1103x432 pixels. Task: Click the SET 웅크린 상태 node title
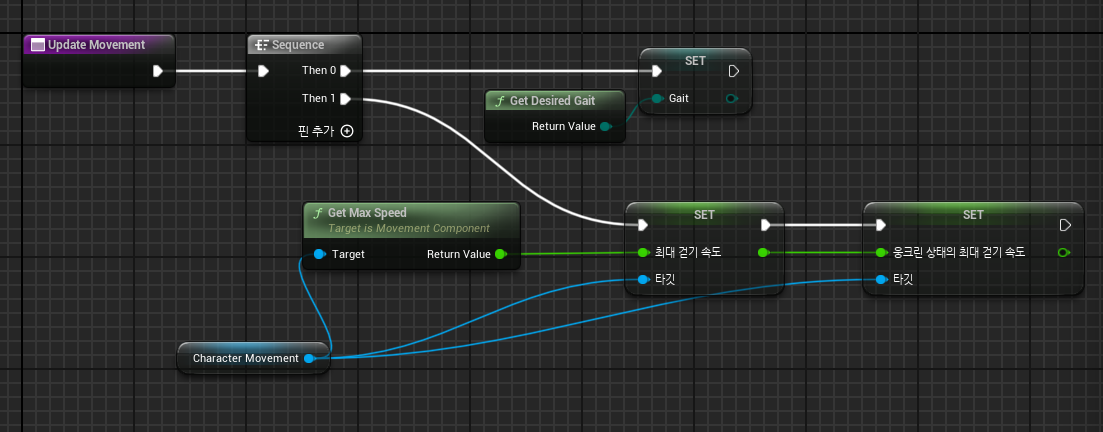tap(974, 215)
